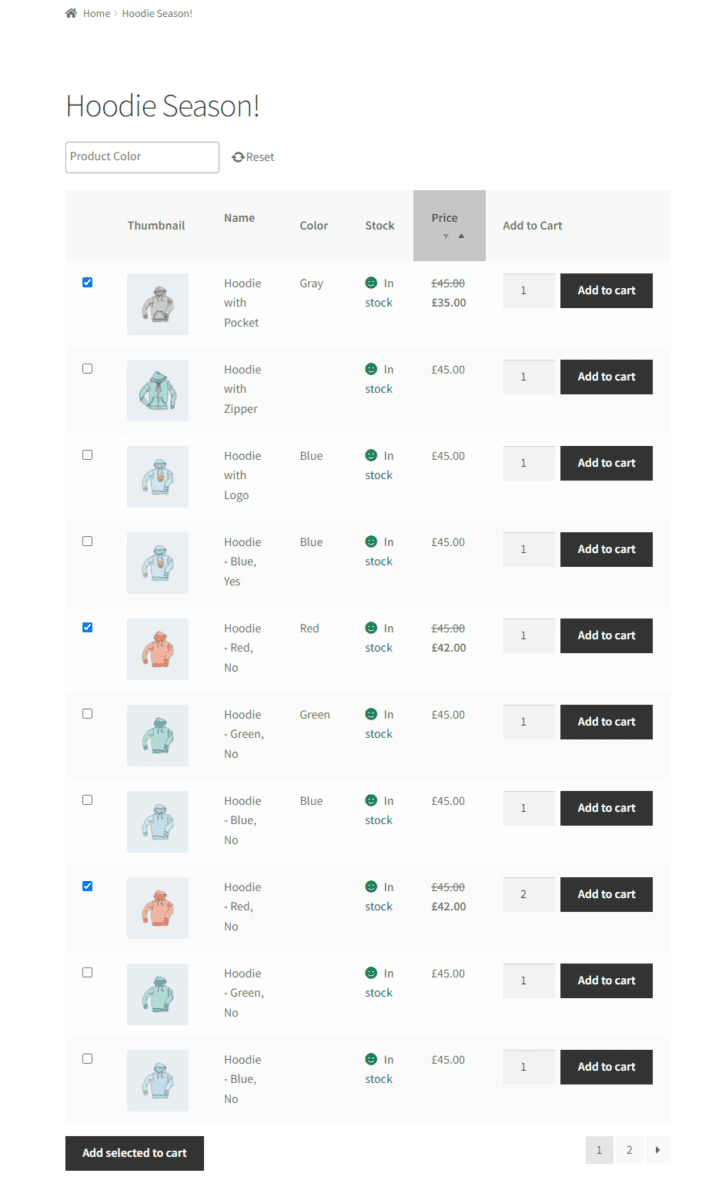Open the Home breadcrumb link
Viewport: 719px width, 1200px height.
click(96, 13)
